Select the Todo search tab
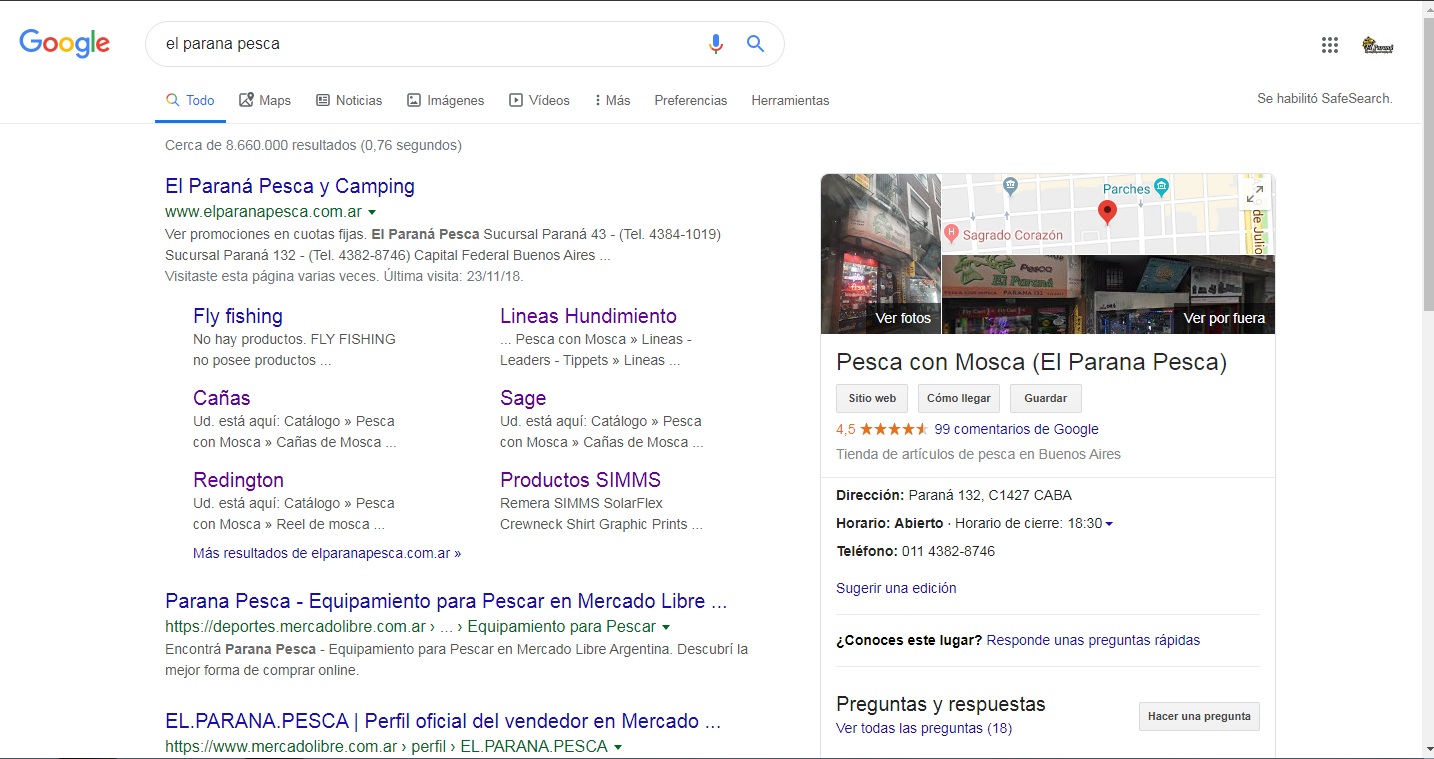The image size is (1434, 759). pyautogui.click(x=190, y=100)
